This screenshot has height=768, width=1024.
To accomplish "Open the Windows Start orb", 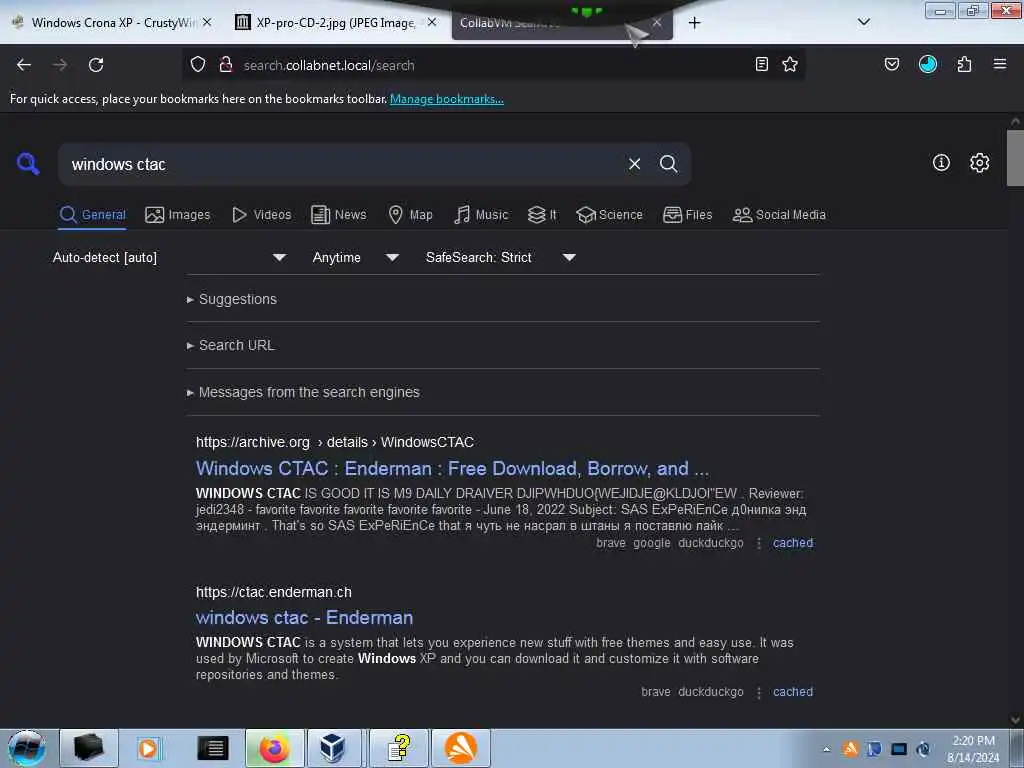I will 27,748.
